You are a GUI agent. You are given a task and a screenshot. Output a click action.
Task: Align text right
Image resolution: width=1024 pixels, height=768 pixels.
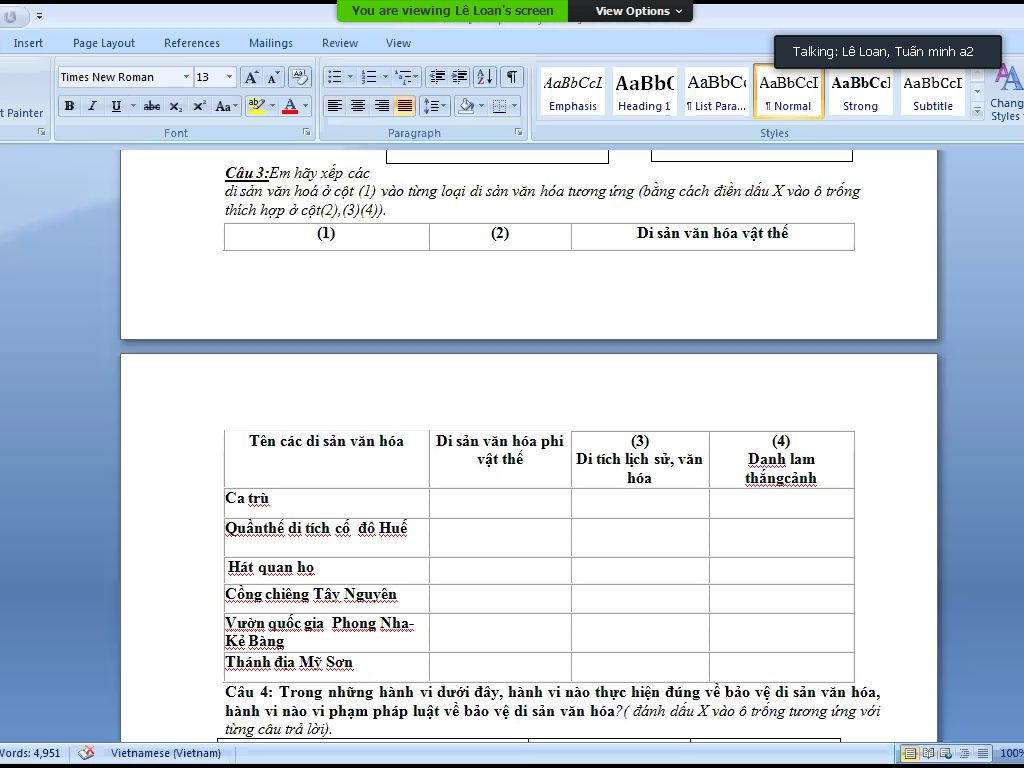pos(381,106)
